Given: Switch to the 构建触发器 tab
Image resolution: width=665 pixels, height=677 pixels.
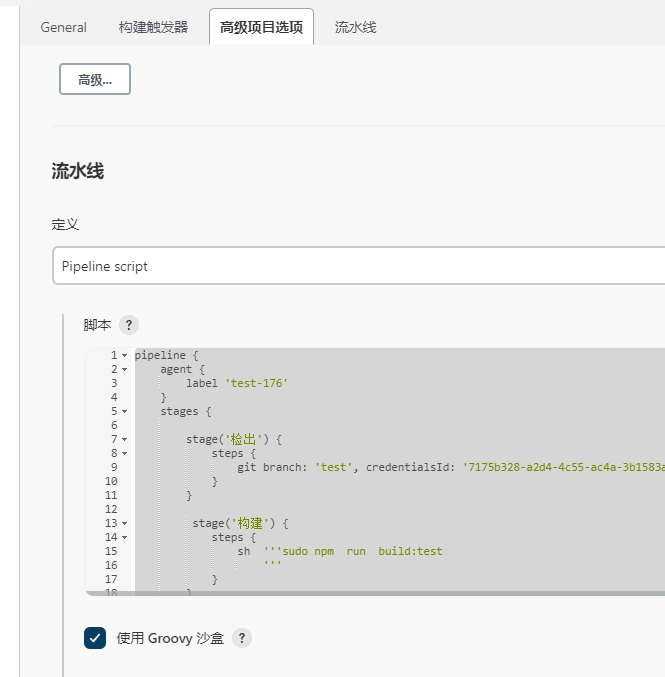Looking at the screenshot, I should pos(153,27).
